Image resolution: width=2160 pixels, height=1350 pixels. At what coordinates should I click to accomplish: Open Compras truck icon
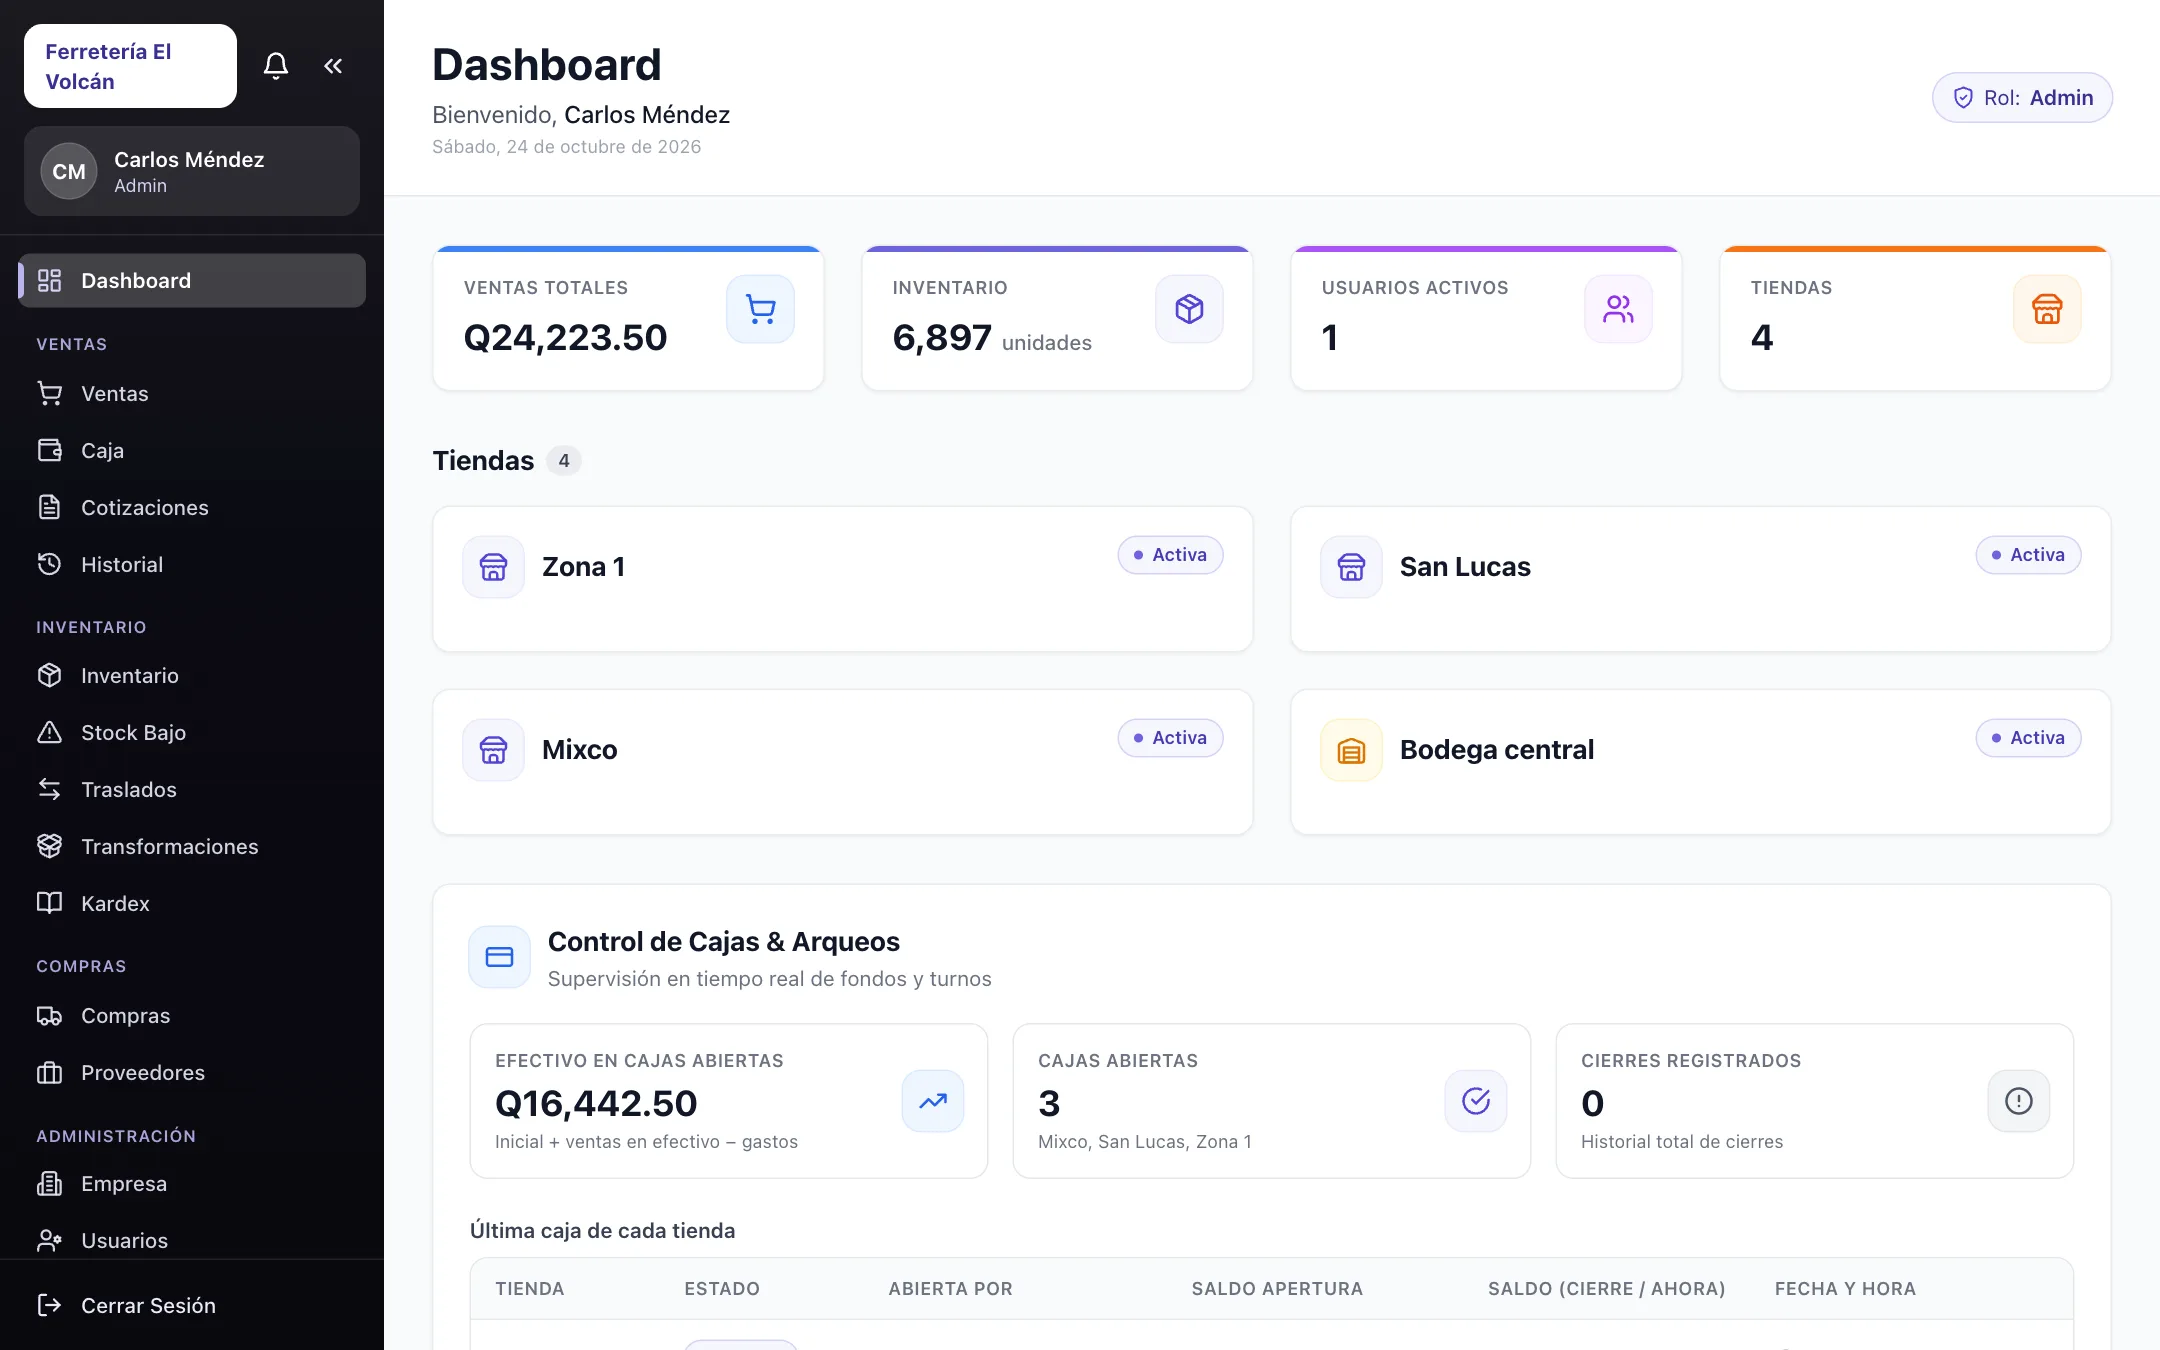tap(49, 1016)
